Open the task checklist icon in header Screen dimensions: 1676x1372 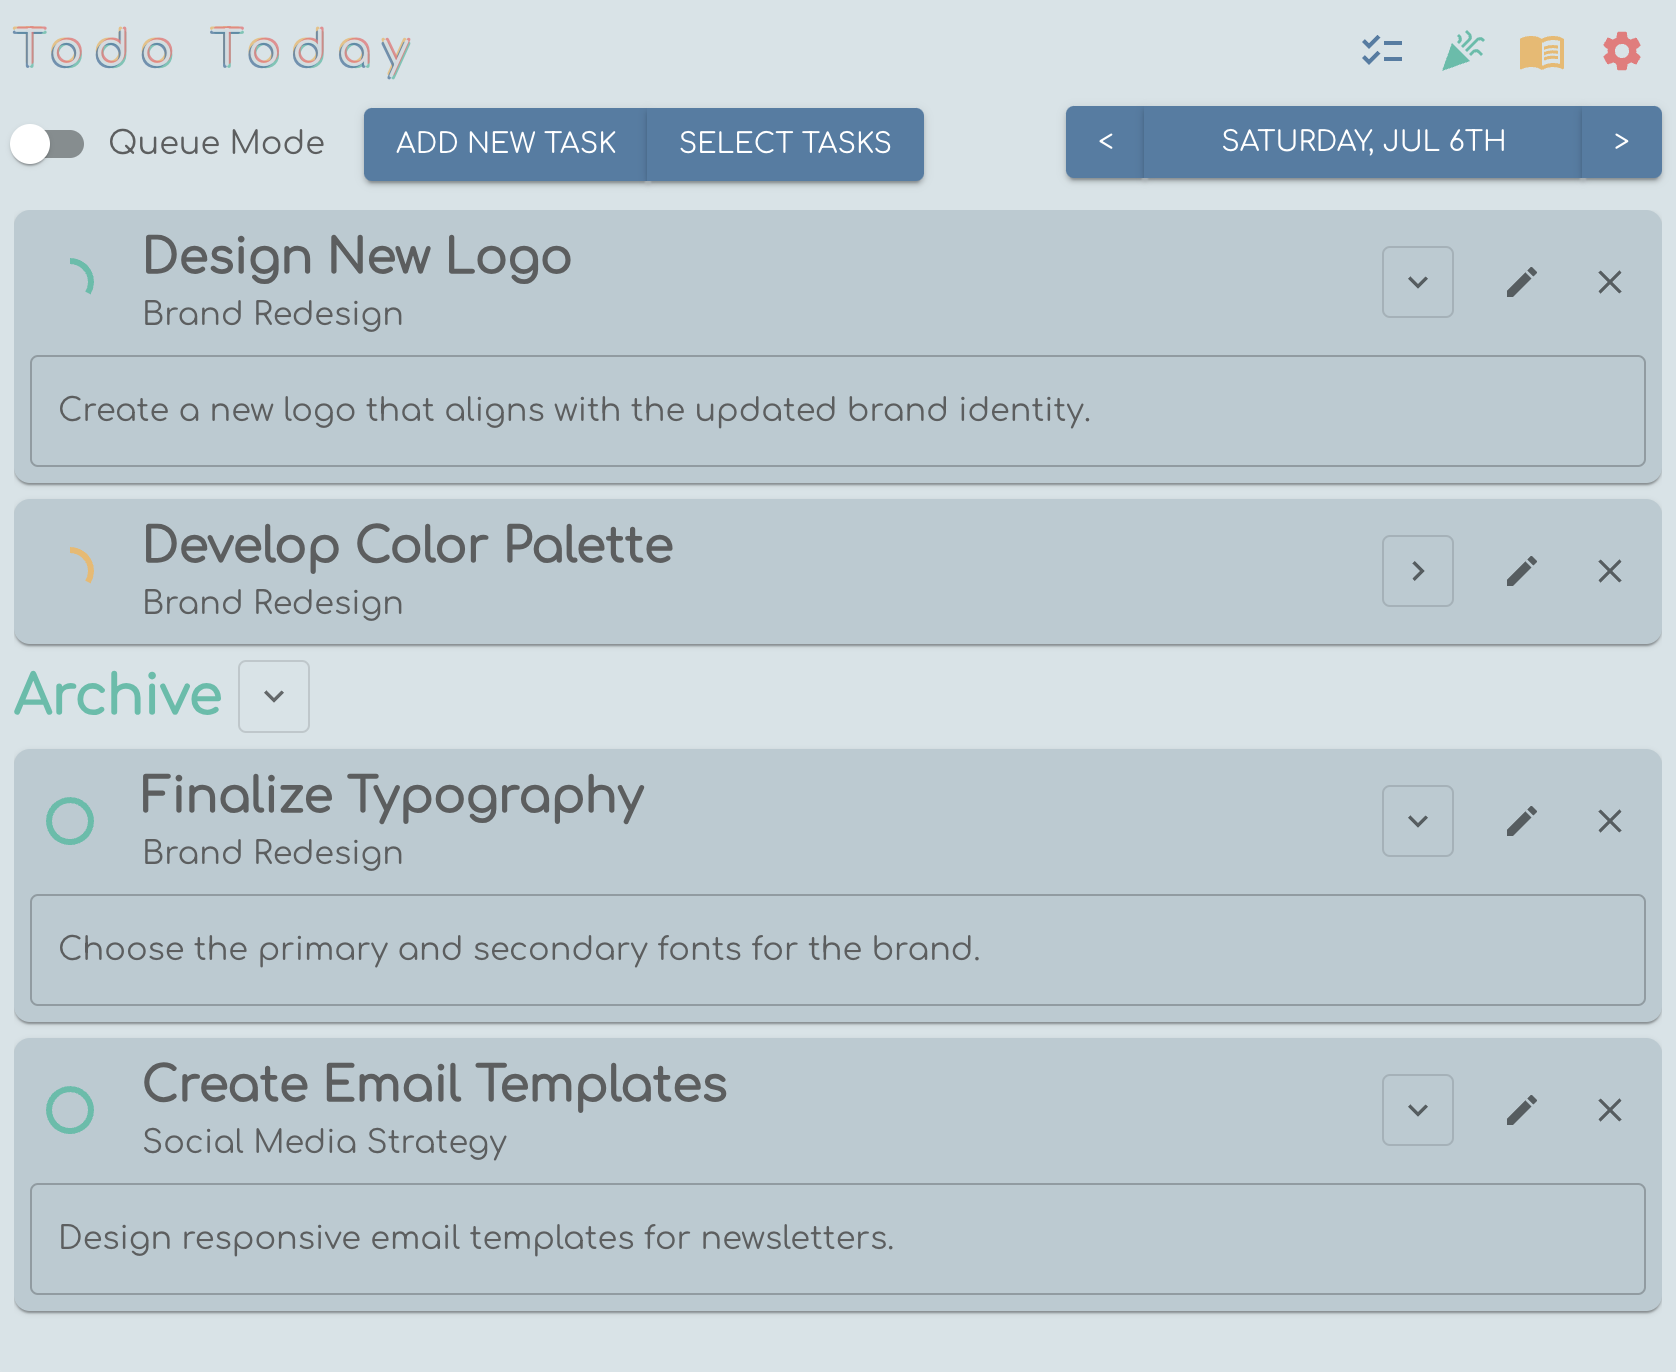pos(1382,51)
